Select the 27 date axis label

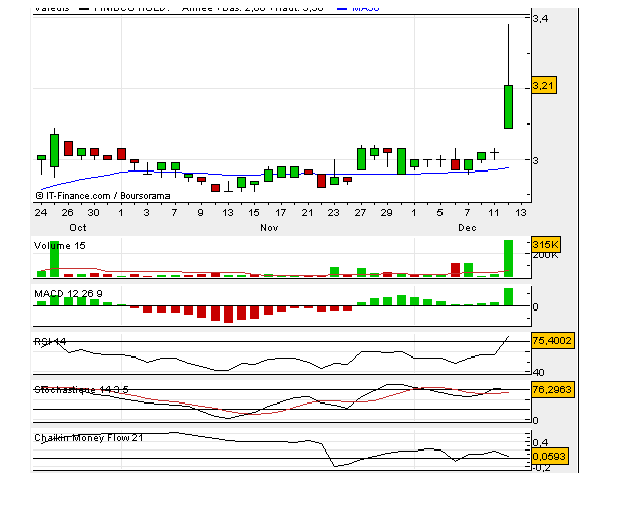click(x=360, y=213)
